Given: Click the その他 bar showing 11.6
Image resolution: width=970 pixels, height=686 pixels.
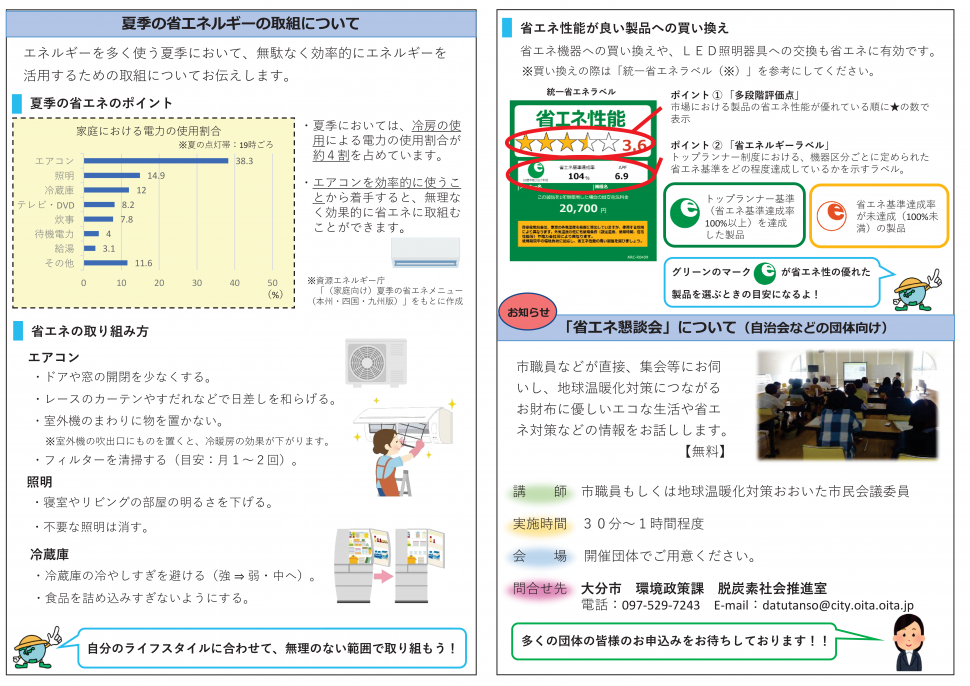Looking at the screenshot, I should 106,263.
